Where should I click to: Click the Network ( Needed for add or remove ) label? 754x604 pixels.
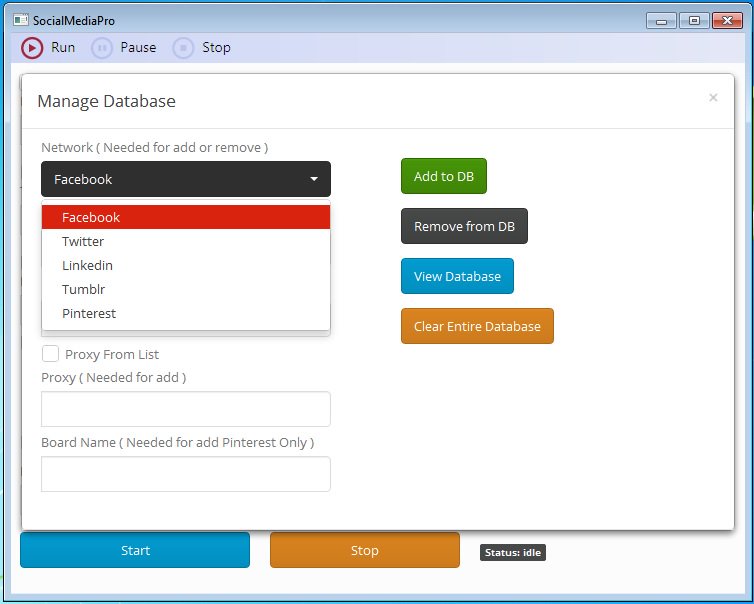click(155, 148)
